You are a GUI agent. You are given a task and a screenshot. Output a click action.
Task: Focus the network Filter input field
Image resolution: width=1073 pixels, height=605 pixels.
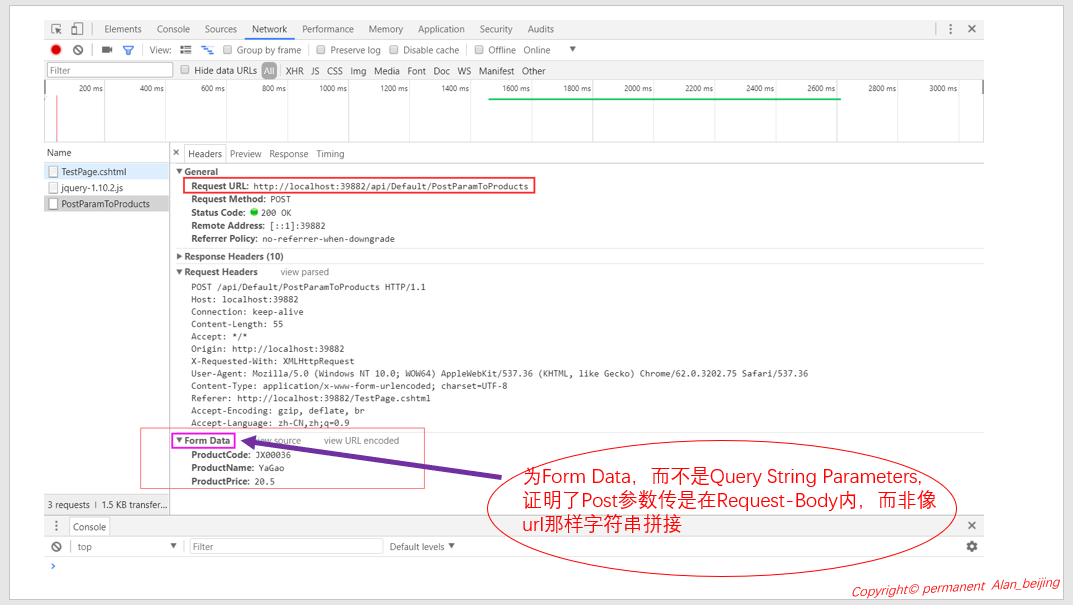[x=109, y=70]
